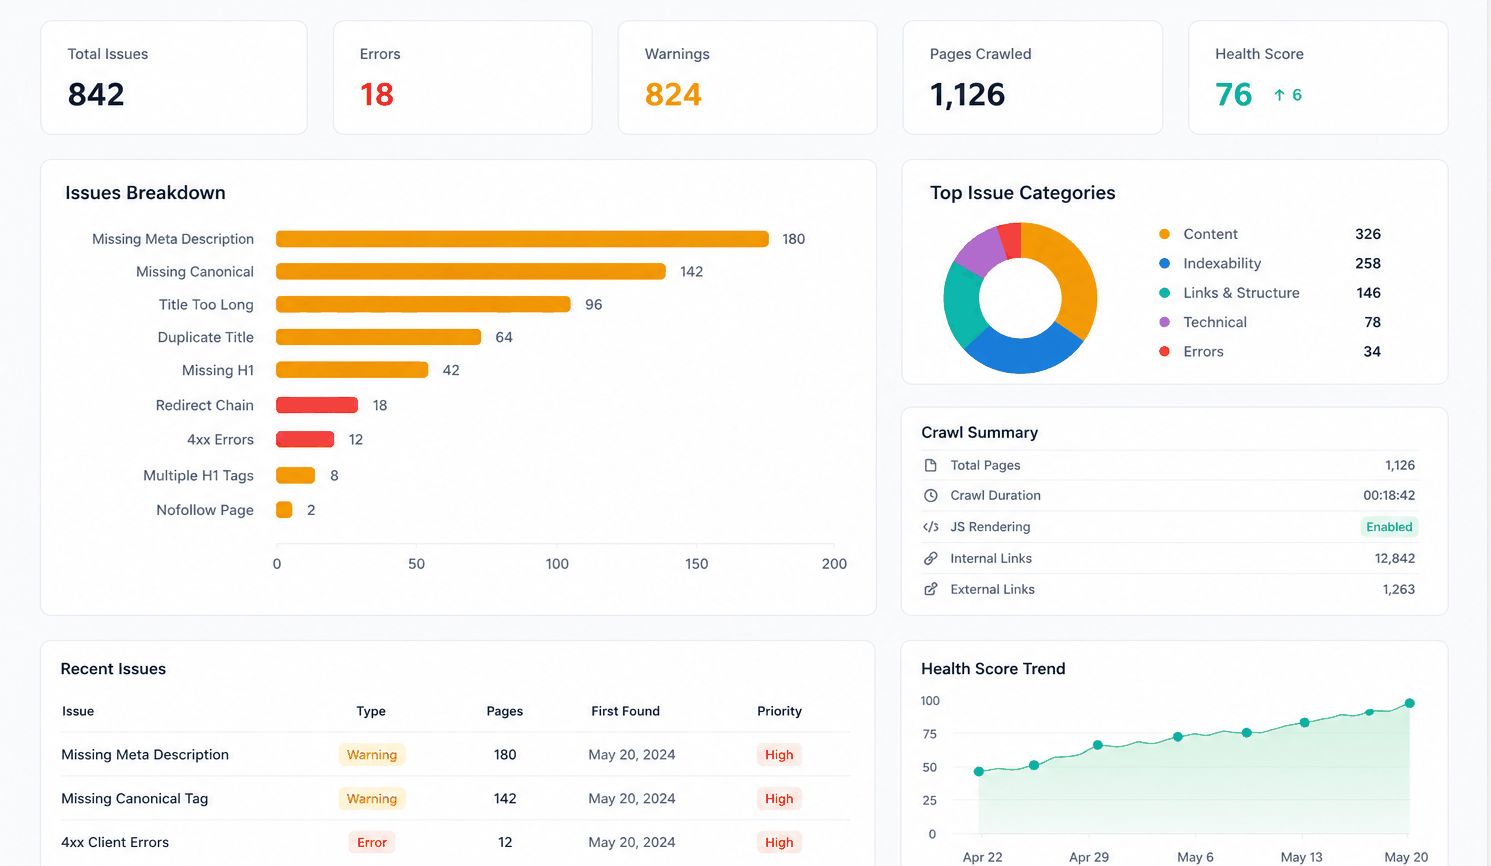The image size is (1491, 866).
Task: Click the donut chart center ring
Action: click(x=1020, y=298)
